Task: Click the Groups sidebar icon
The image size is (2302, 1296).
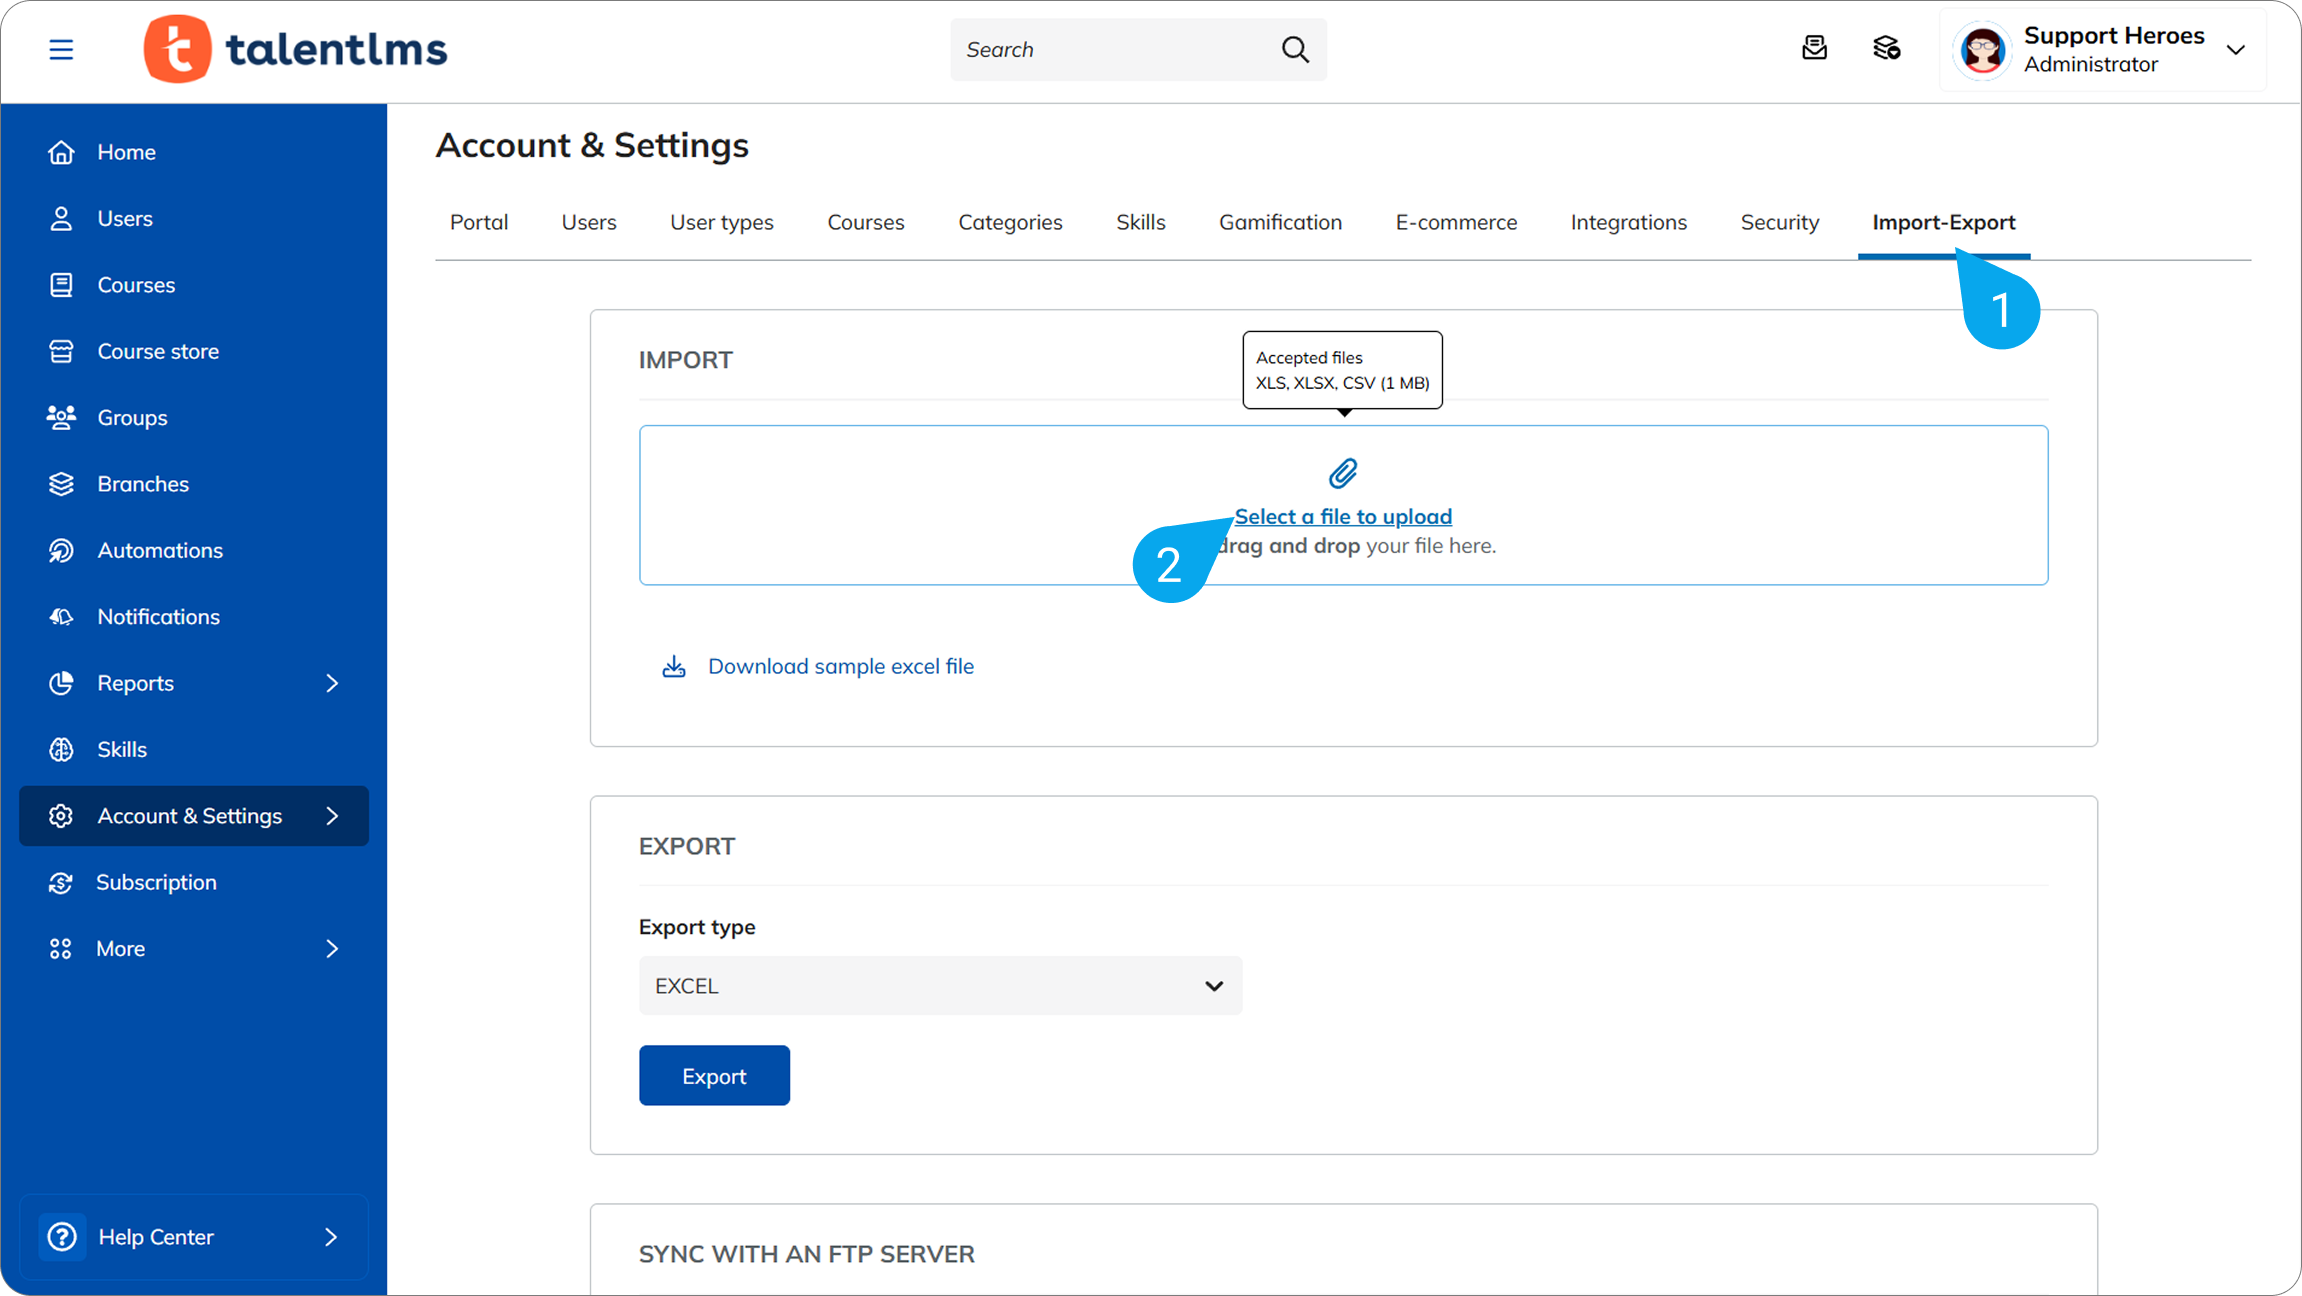Action: pyautogui.click(x=61, y=417)
